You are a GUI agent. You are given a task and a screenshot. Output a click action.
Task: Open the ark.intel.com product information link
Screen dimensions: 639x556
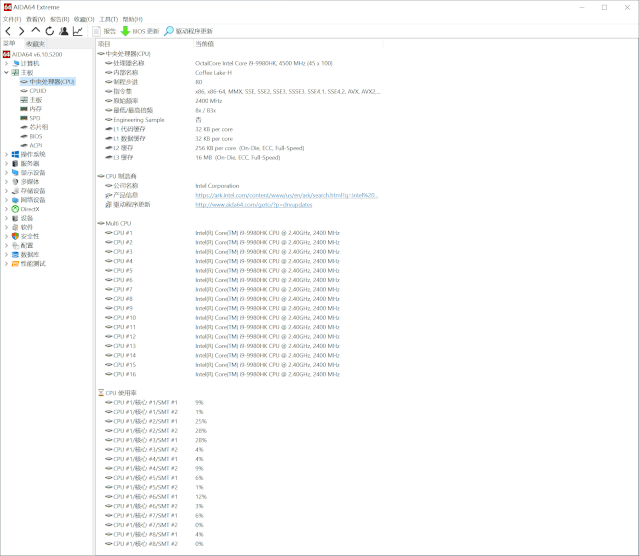click(x=286, y=195)
